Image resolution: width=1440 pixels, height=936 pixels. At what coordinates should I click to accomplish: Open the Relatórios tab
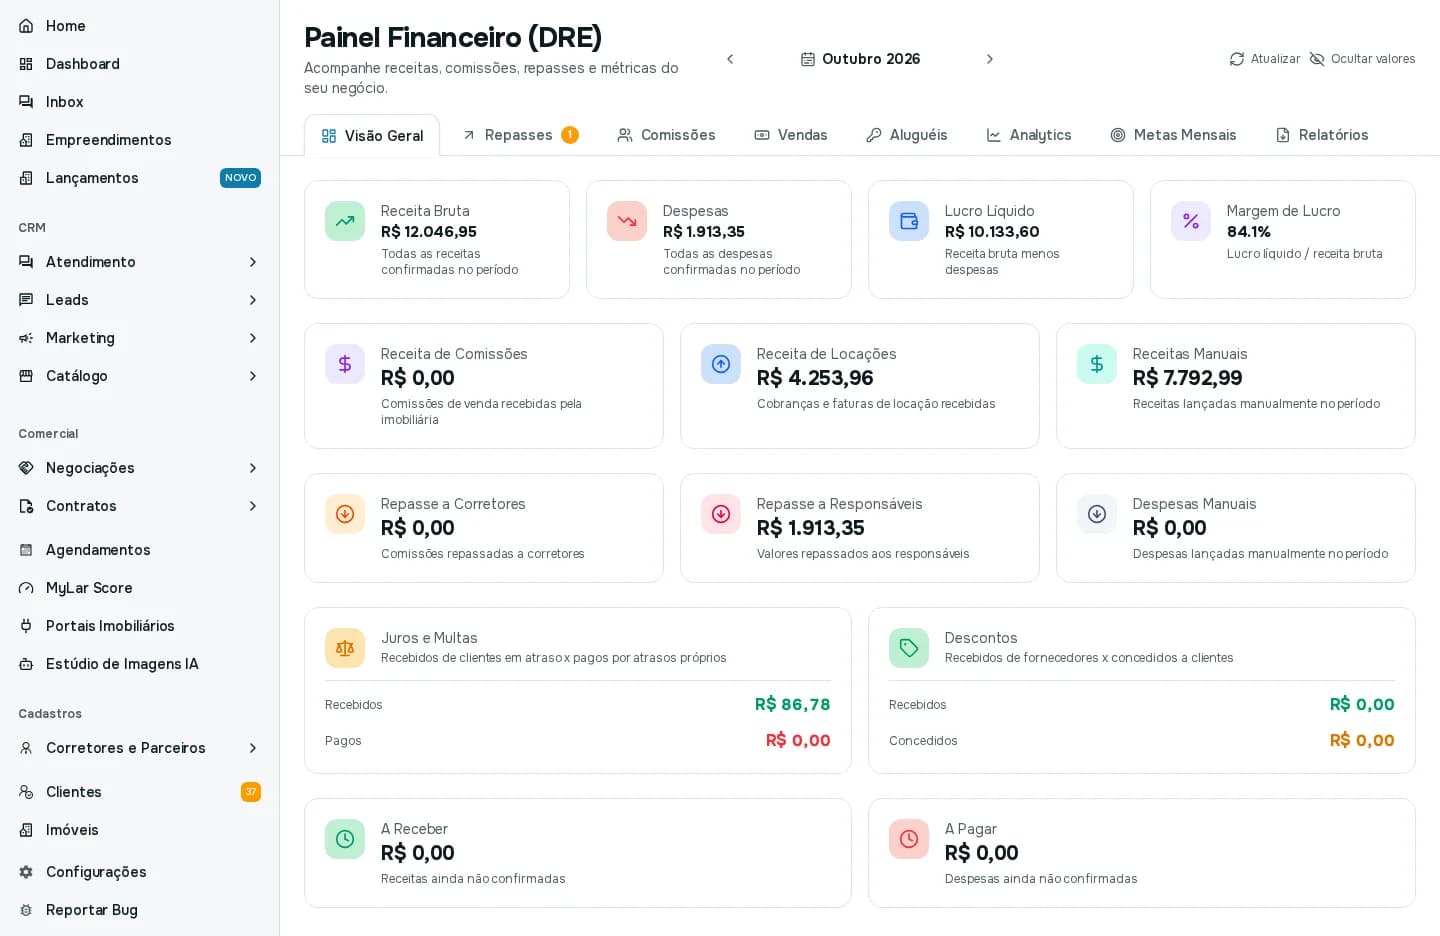click(x=1322, y=135)
